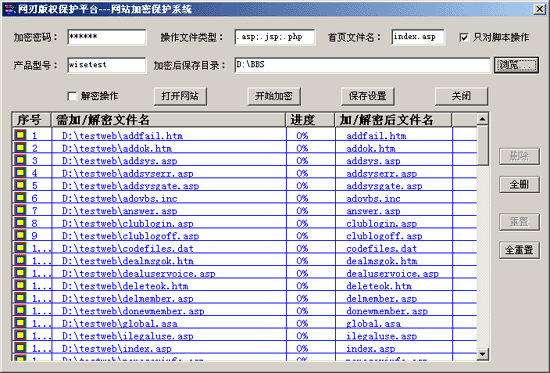550x373 pixels.
Task: Click the 操作文件类型 field with .asp;.jsp;.php
Action: point(275,37)
